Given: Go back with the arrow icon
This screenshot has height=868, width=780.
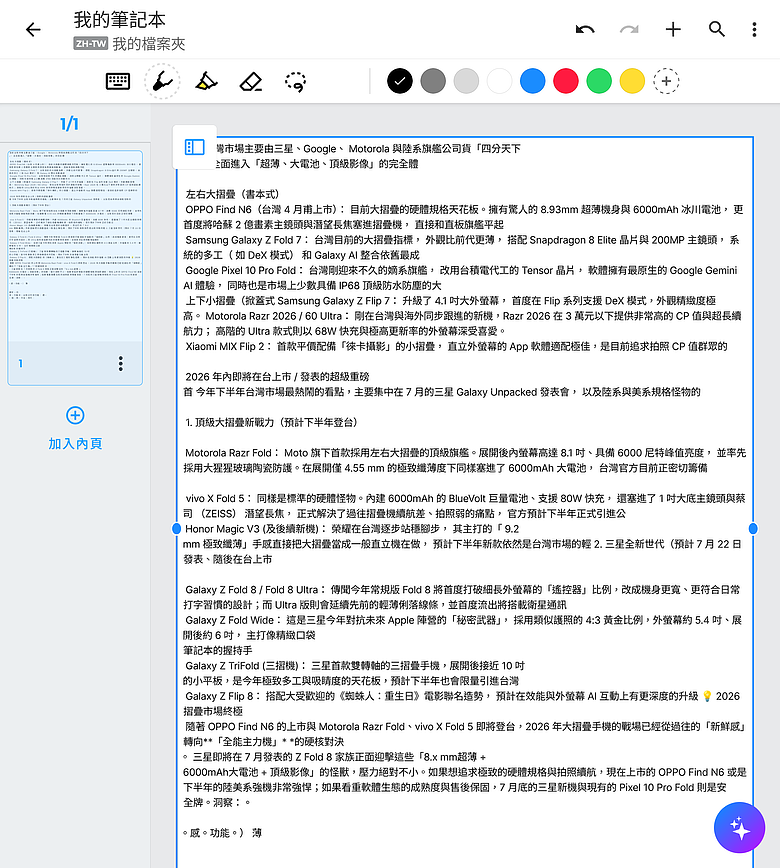Looking at the screenshot, I should (33, 29).
